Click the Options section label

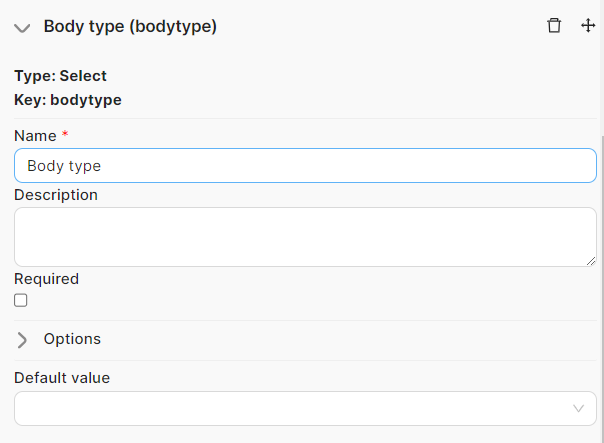point(72,339)
